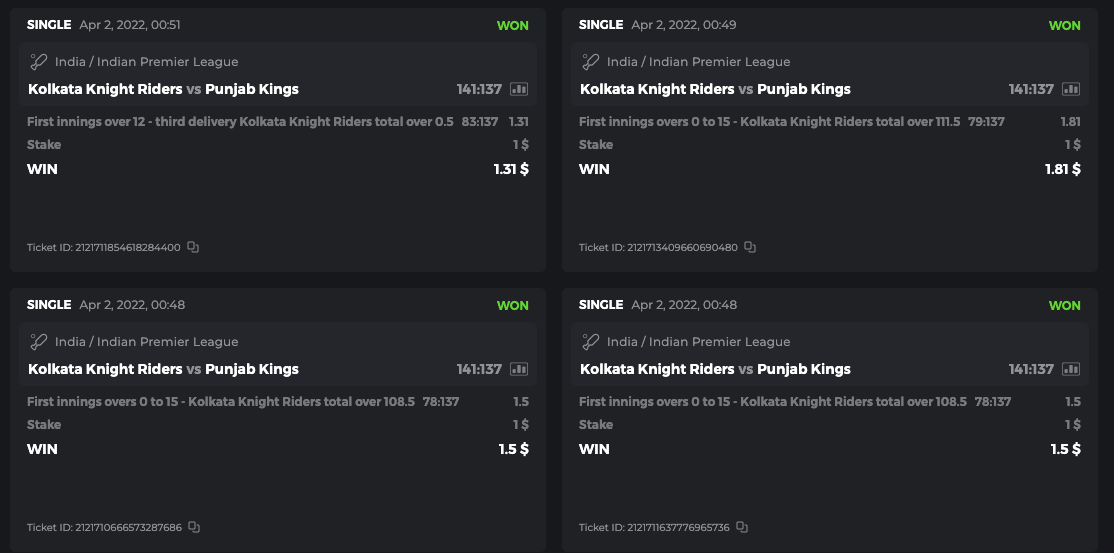Open Kolkata vs Punjab match in 00:49 bet
This screenshot has height=553, width=1114.
715,89
